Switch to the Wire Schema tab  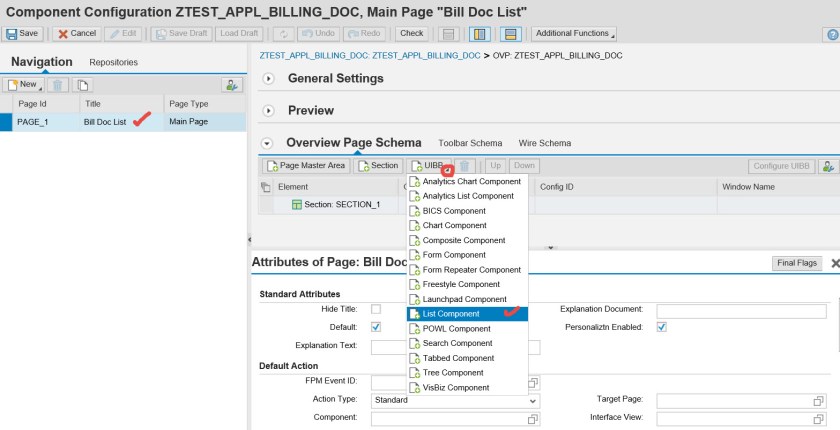pos(544,144)
